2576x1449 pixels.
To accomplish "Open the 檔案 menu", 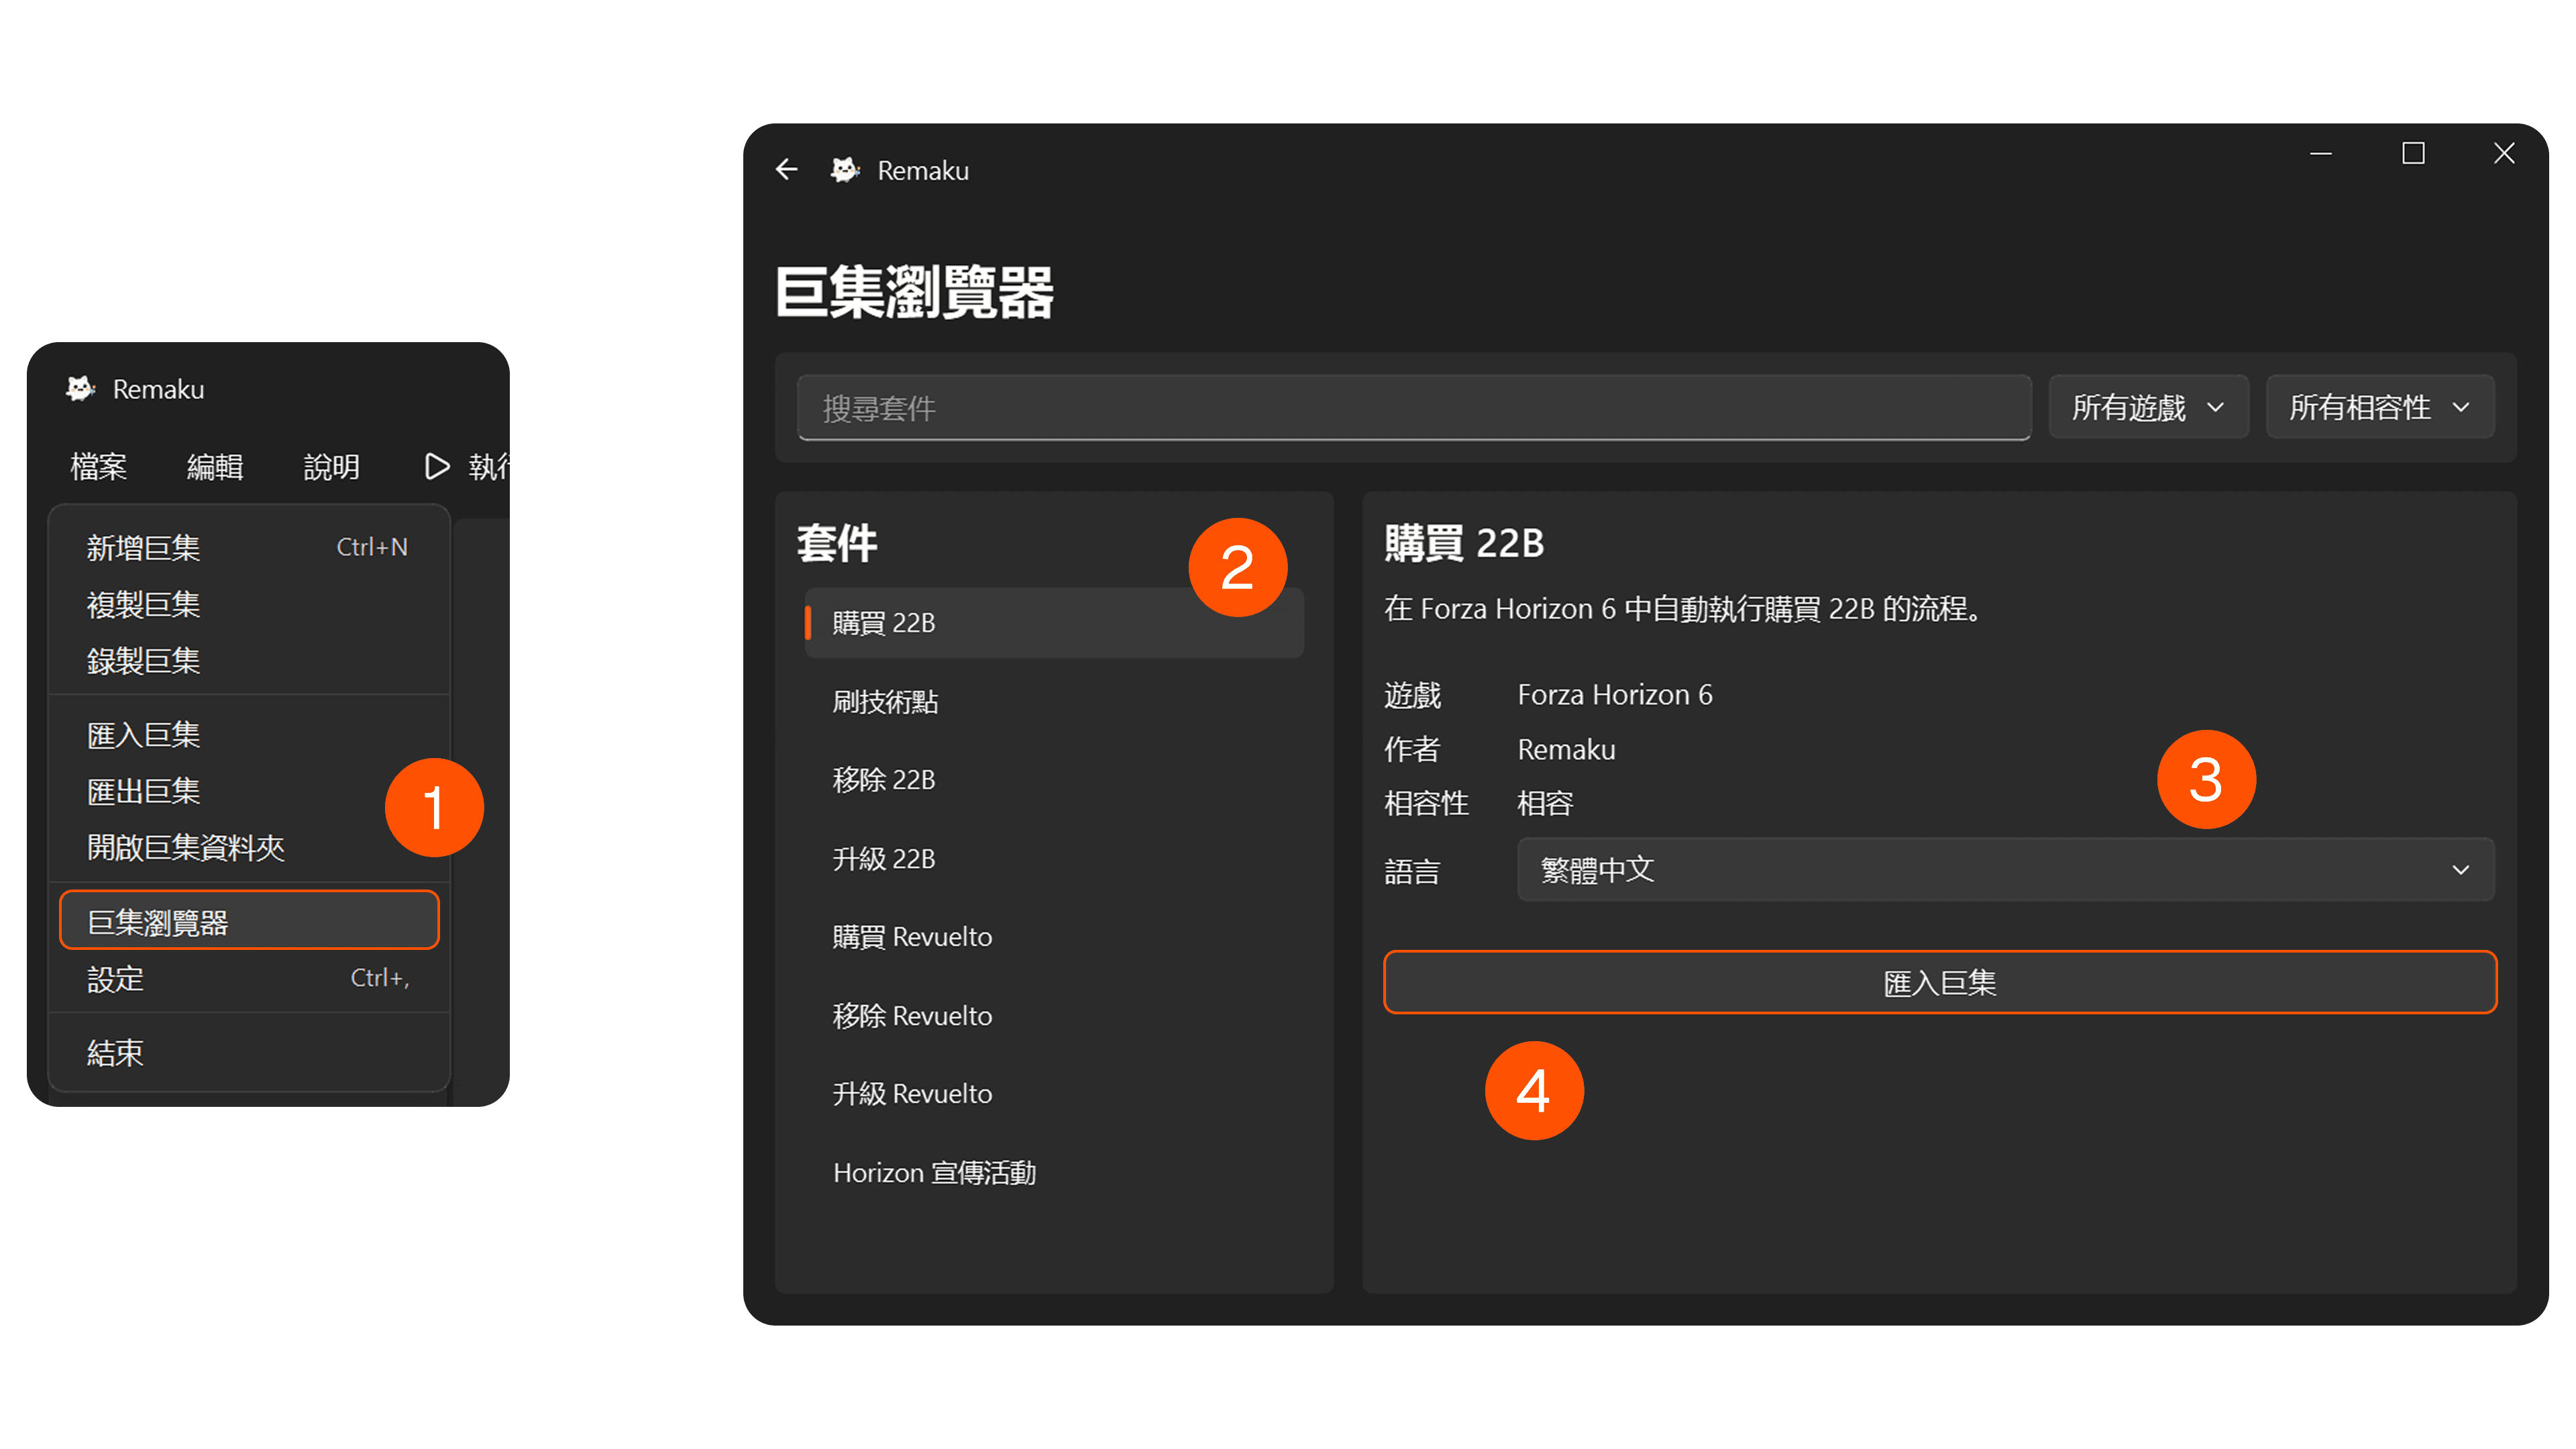I will click(99, 467).
